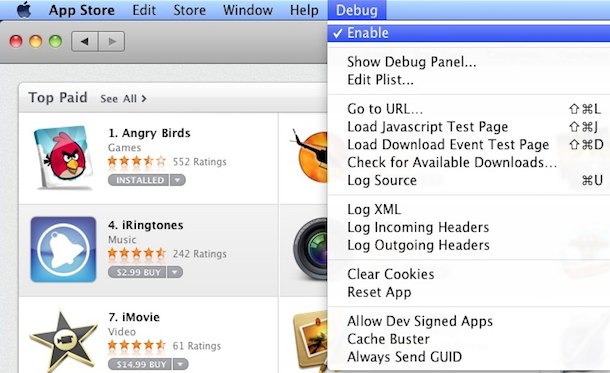View iRingtones star rating
The height and width of the screenshot is (373, 610).
point(137,253)
